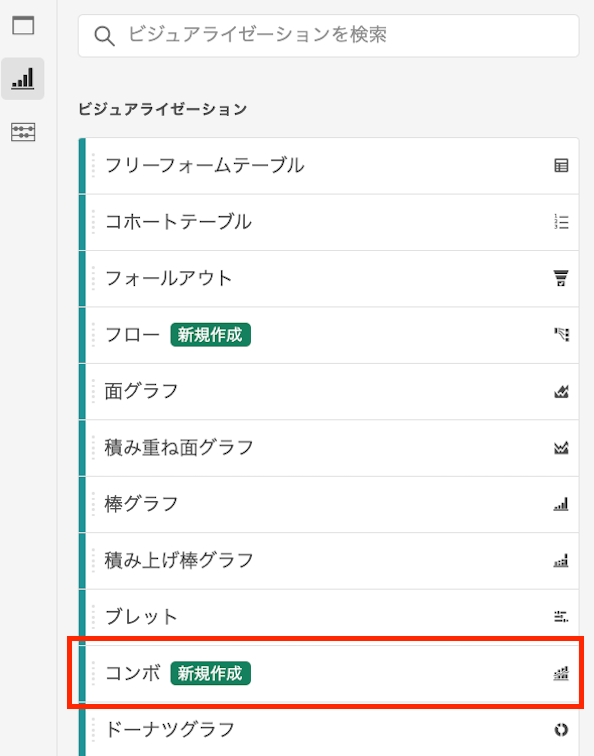Click the 新規作成 badge next to フロー
The width and height of the screenshot is (594, 756).
tap(210, 335)
